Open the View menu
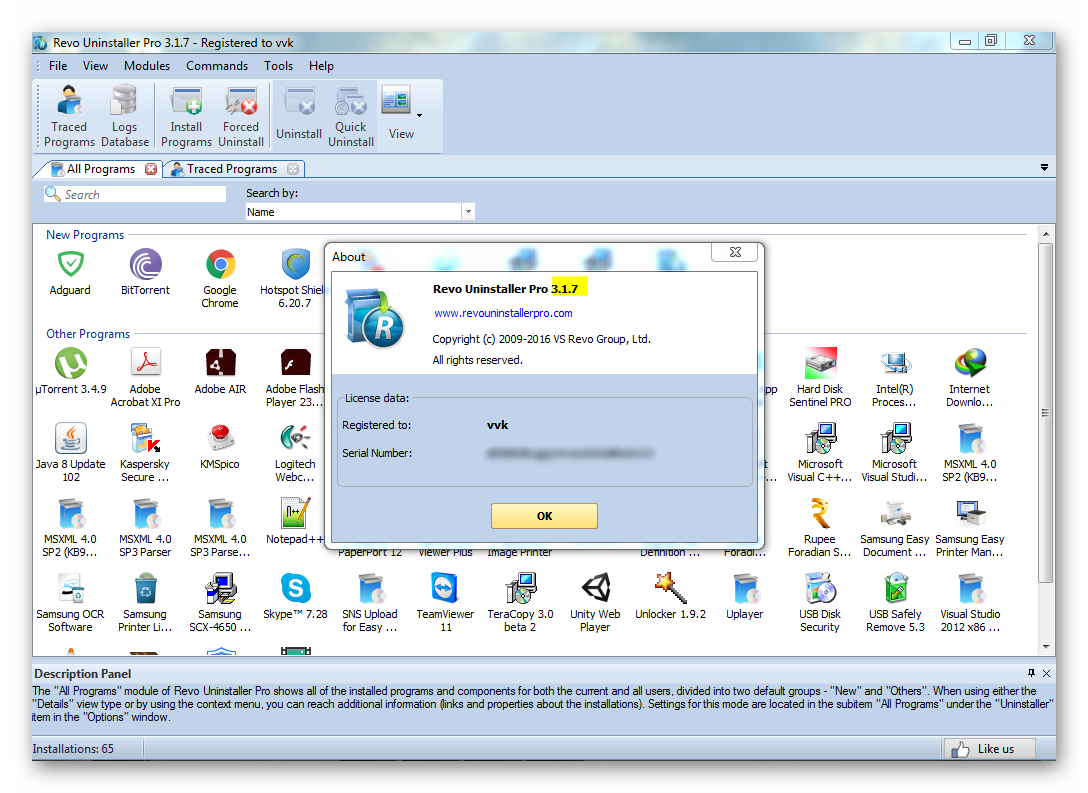 pos(95,66)
